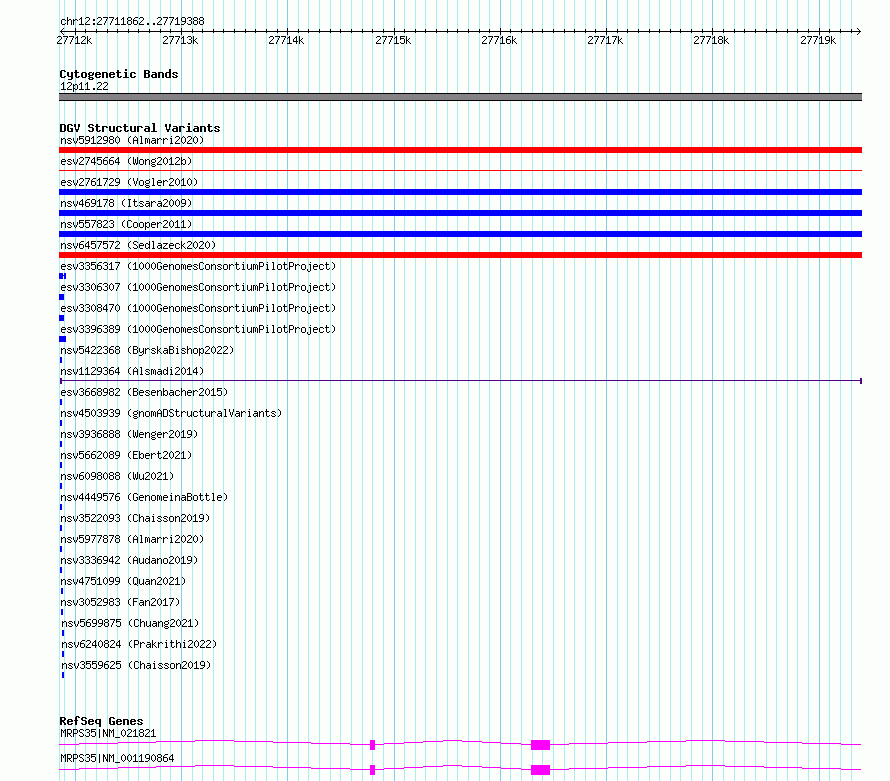Click nsv5422368 (ByrskaBishop2022) label

tap(147, 350)
